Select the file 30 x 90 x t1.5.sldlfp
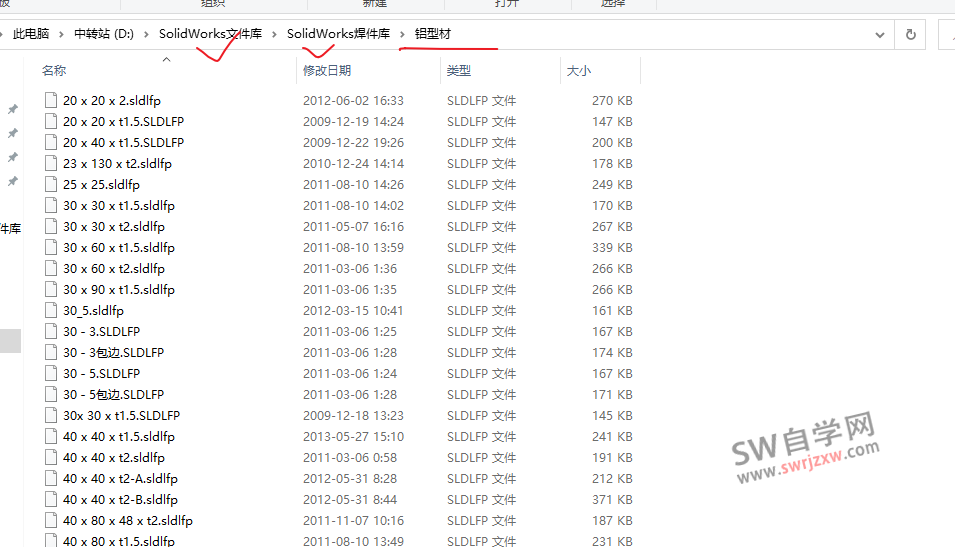This screenshot has height=547, width=955. pyautogui.click(x=118, y=289)
